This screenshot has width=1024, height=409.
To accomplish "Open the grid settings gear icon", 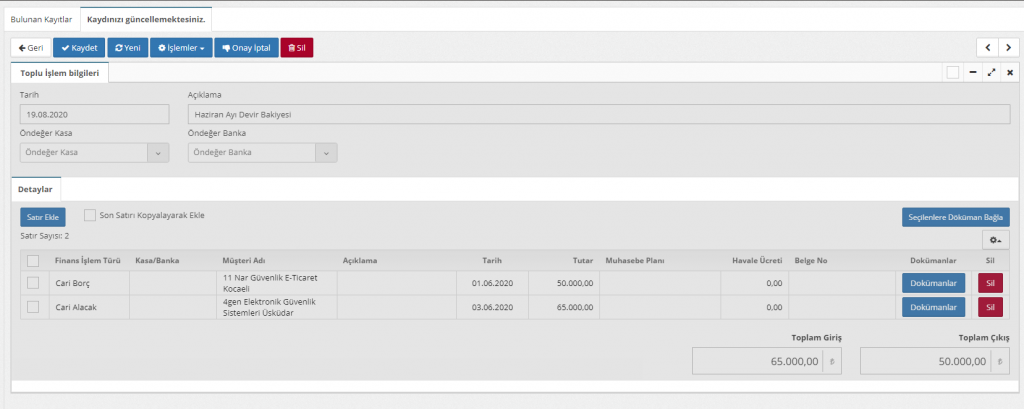I will 995,240.
